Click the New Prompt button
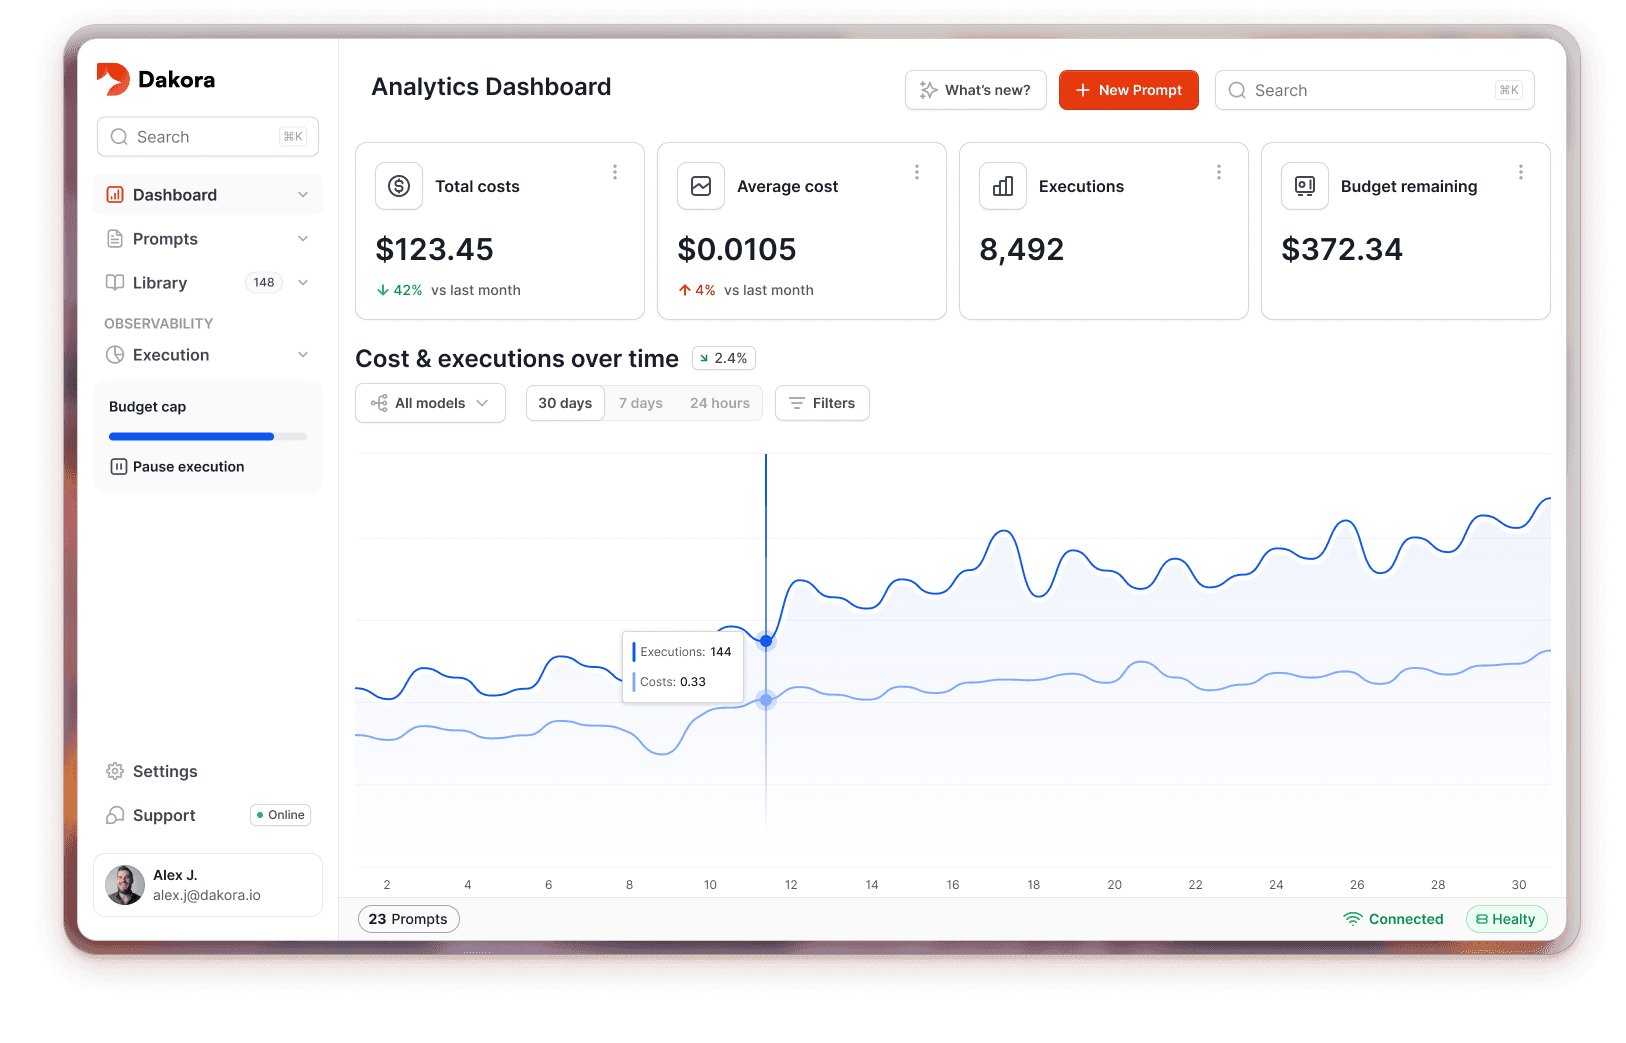The height and width of the screenshot is (1043, 1626). (x=1128, y=90)
